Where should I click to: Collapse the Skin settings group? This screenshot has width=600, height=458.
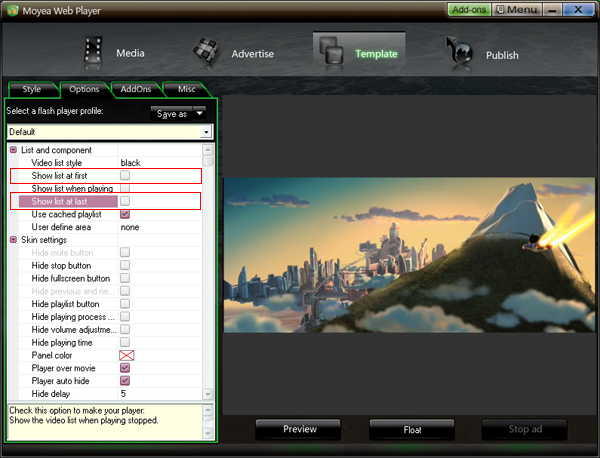tap(13, 240)
